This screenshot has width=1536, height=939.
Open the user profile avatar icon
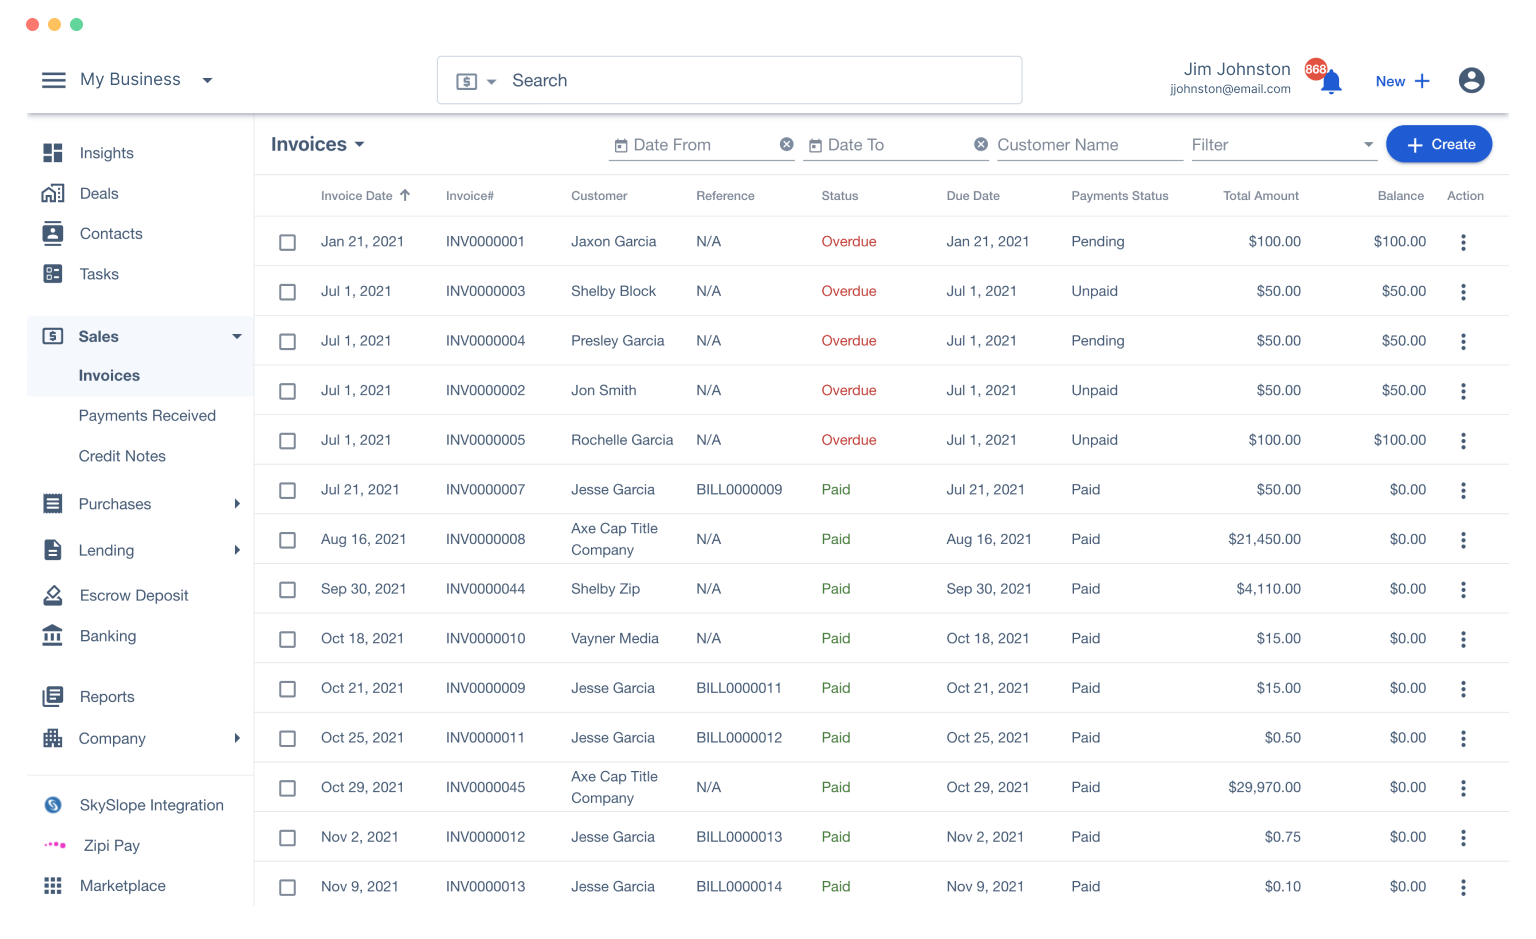click(x=1470, y=80)
